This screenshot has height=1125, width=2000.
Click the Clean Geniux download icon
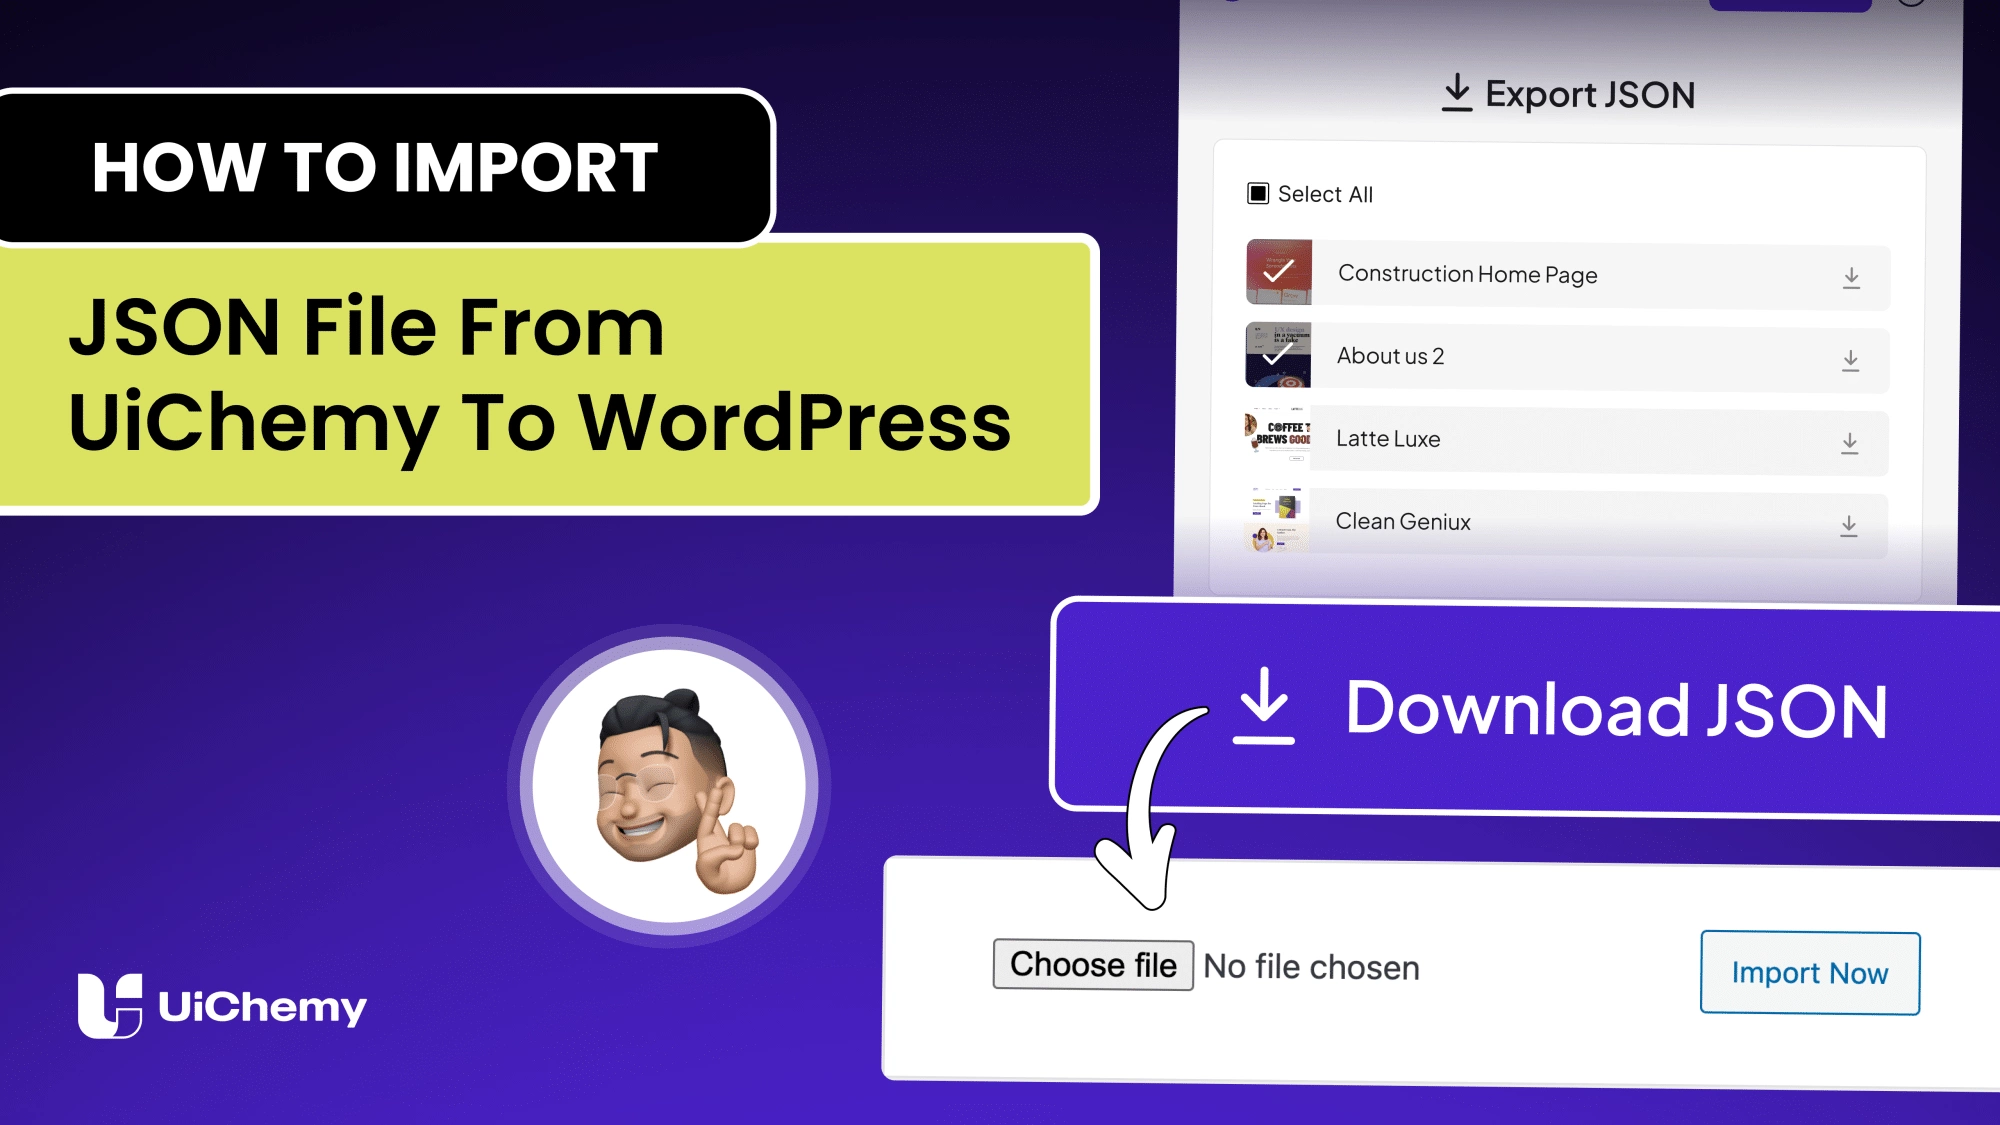tap(1850, 523)
